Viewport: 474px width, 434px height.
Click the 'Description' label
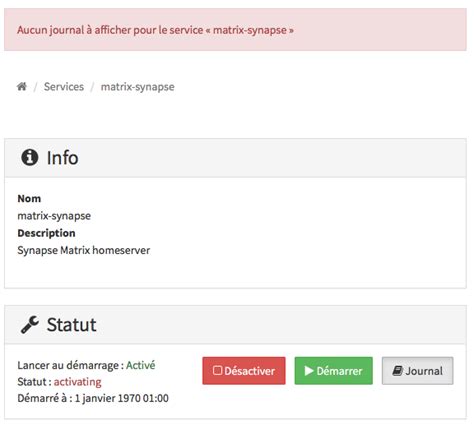pyautogui.click(x=46, y=233)
